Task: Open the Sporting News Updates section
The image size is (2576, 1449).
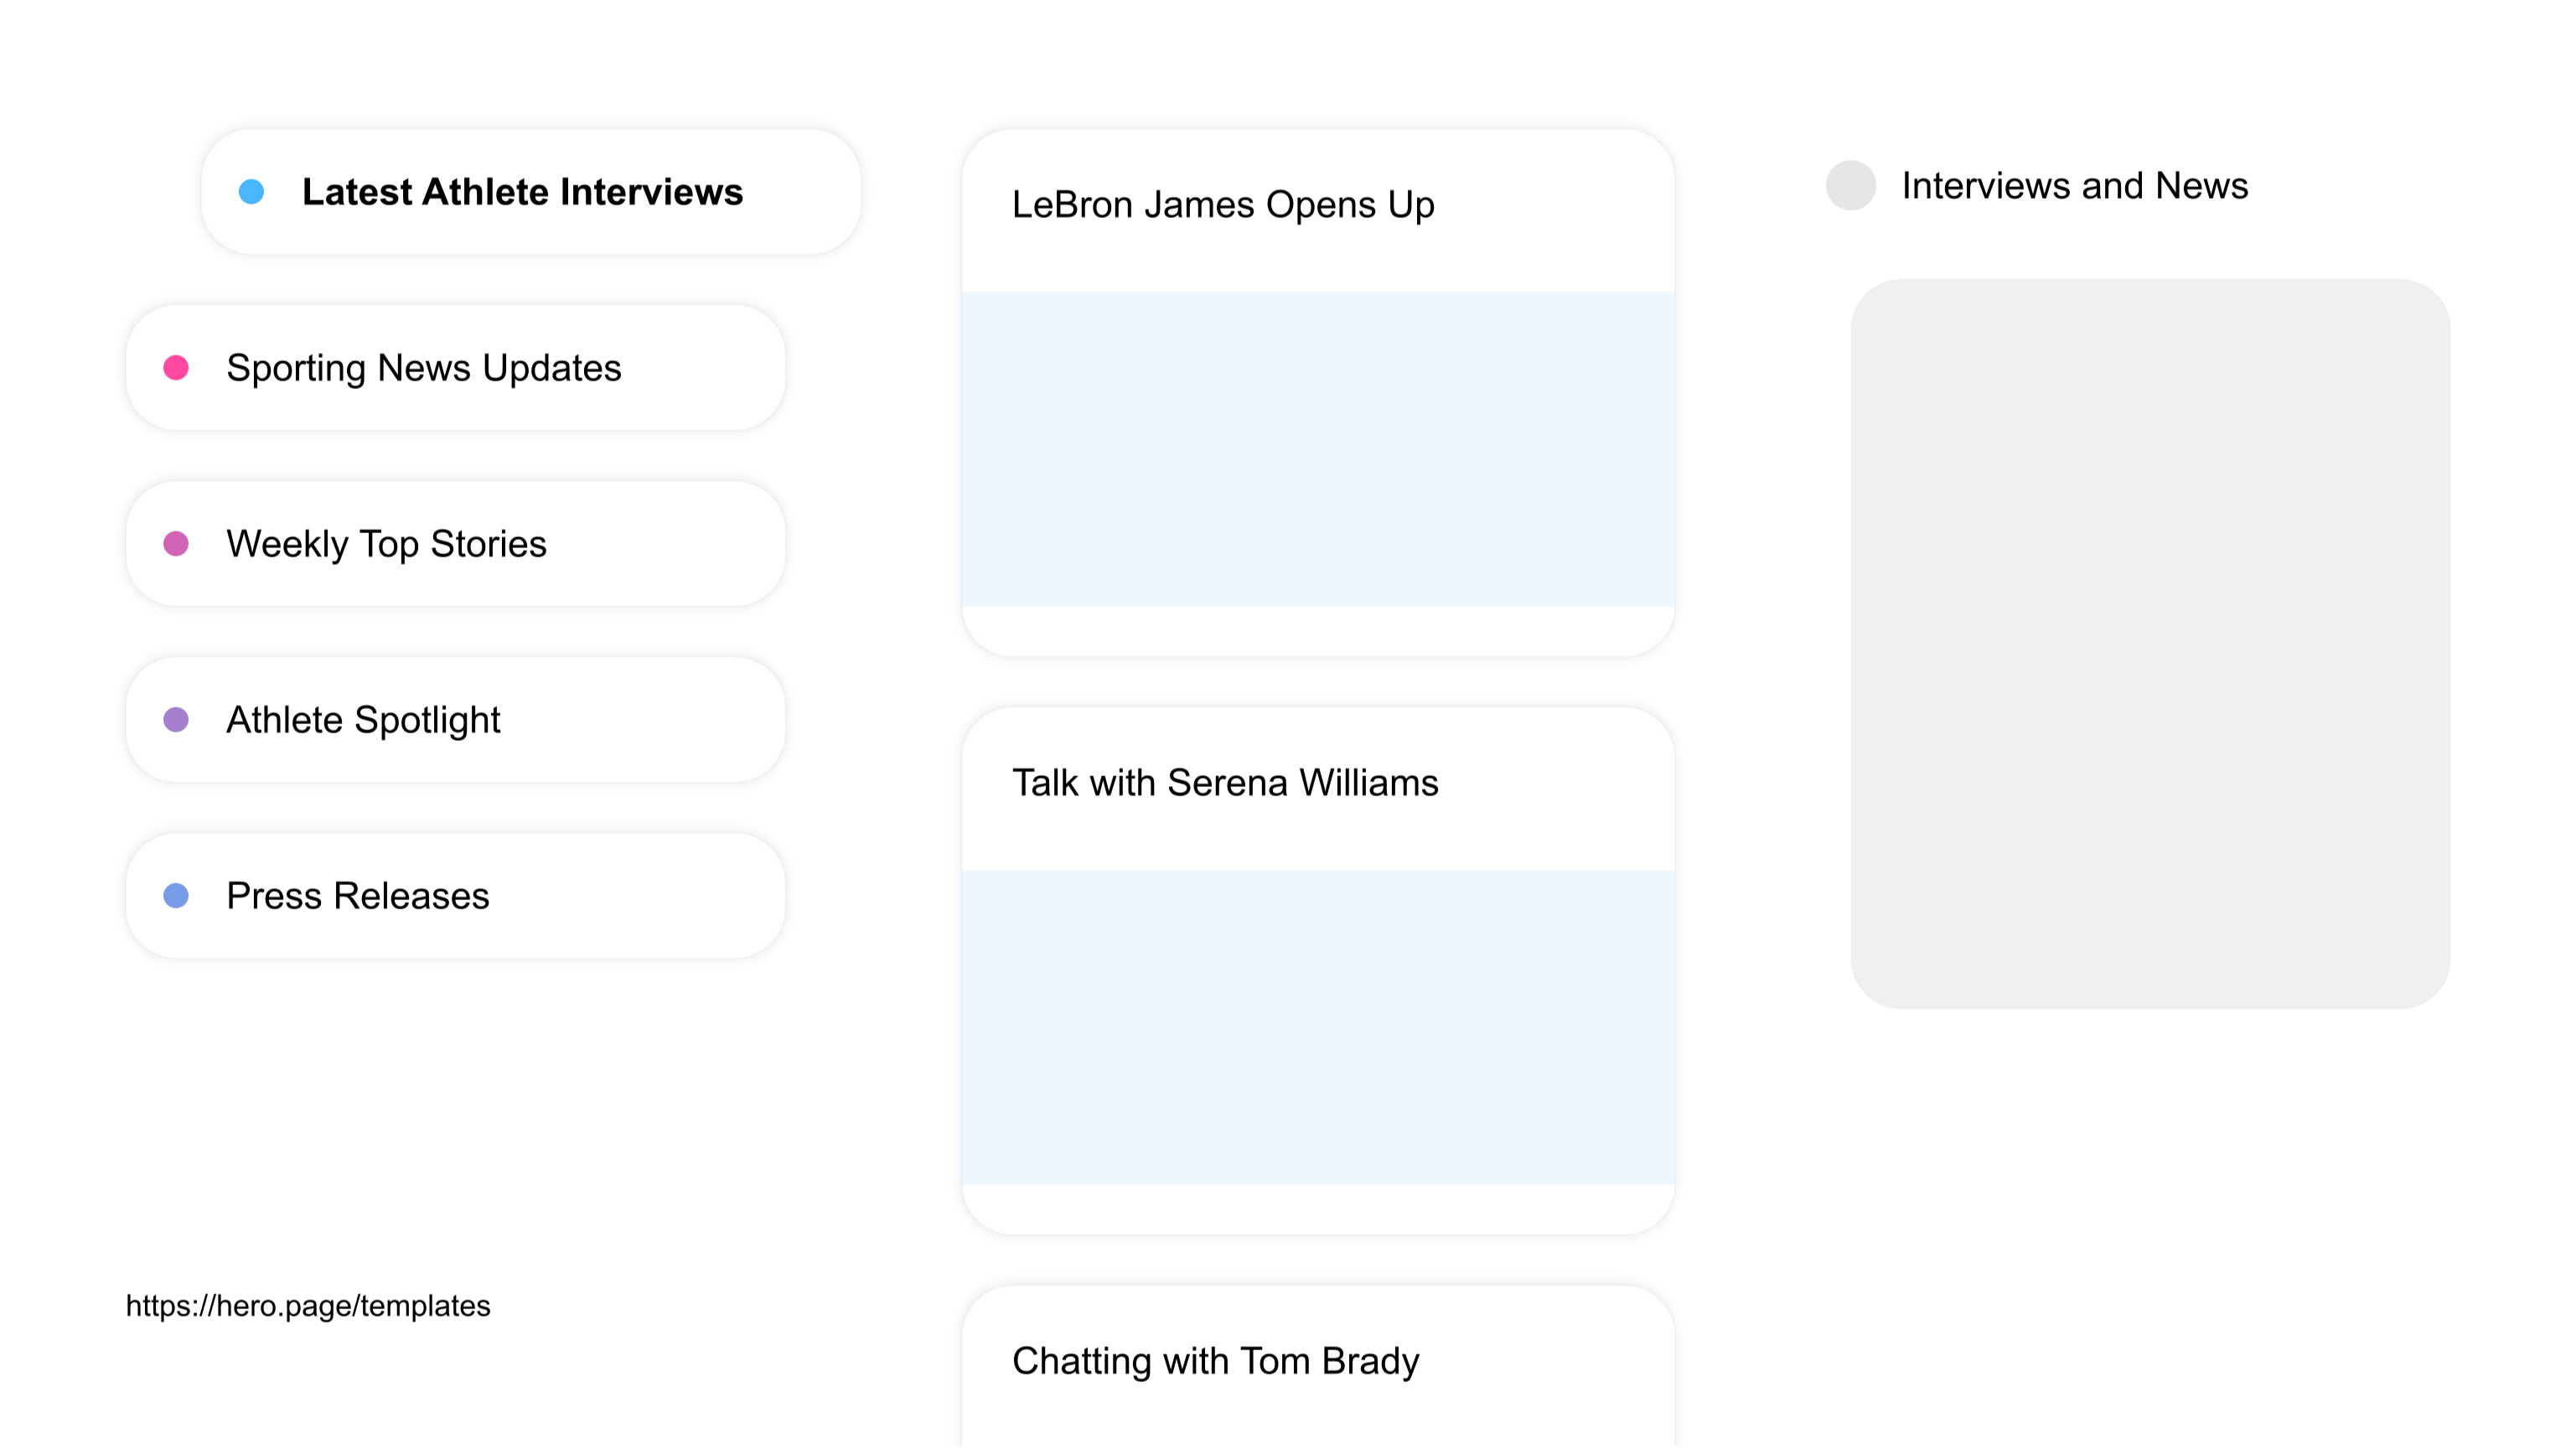Action: coord(455,367)
